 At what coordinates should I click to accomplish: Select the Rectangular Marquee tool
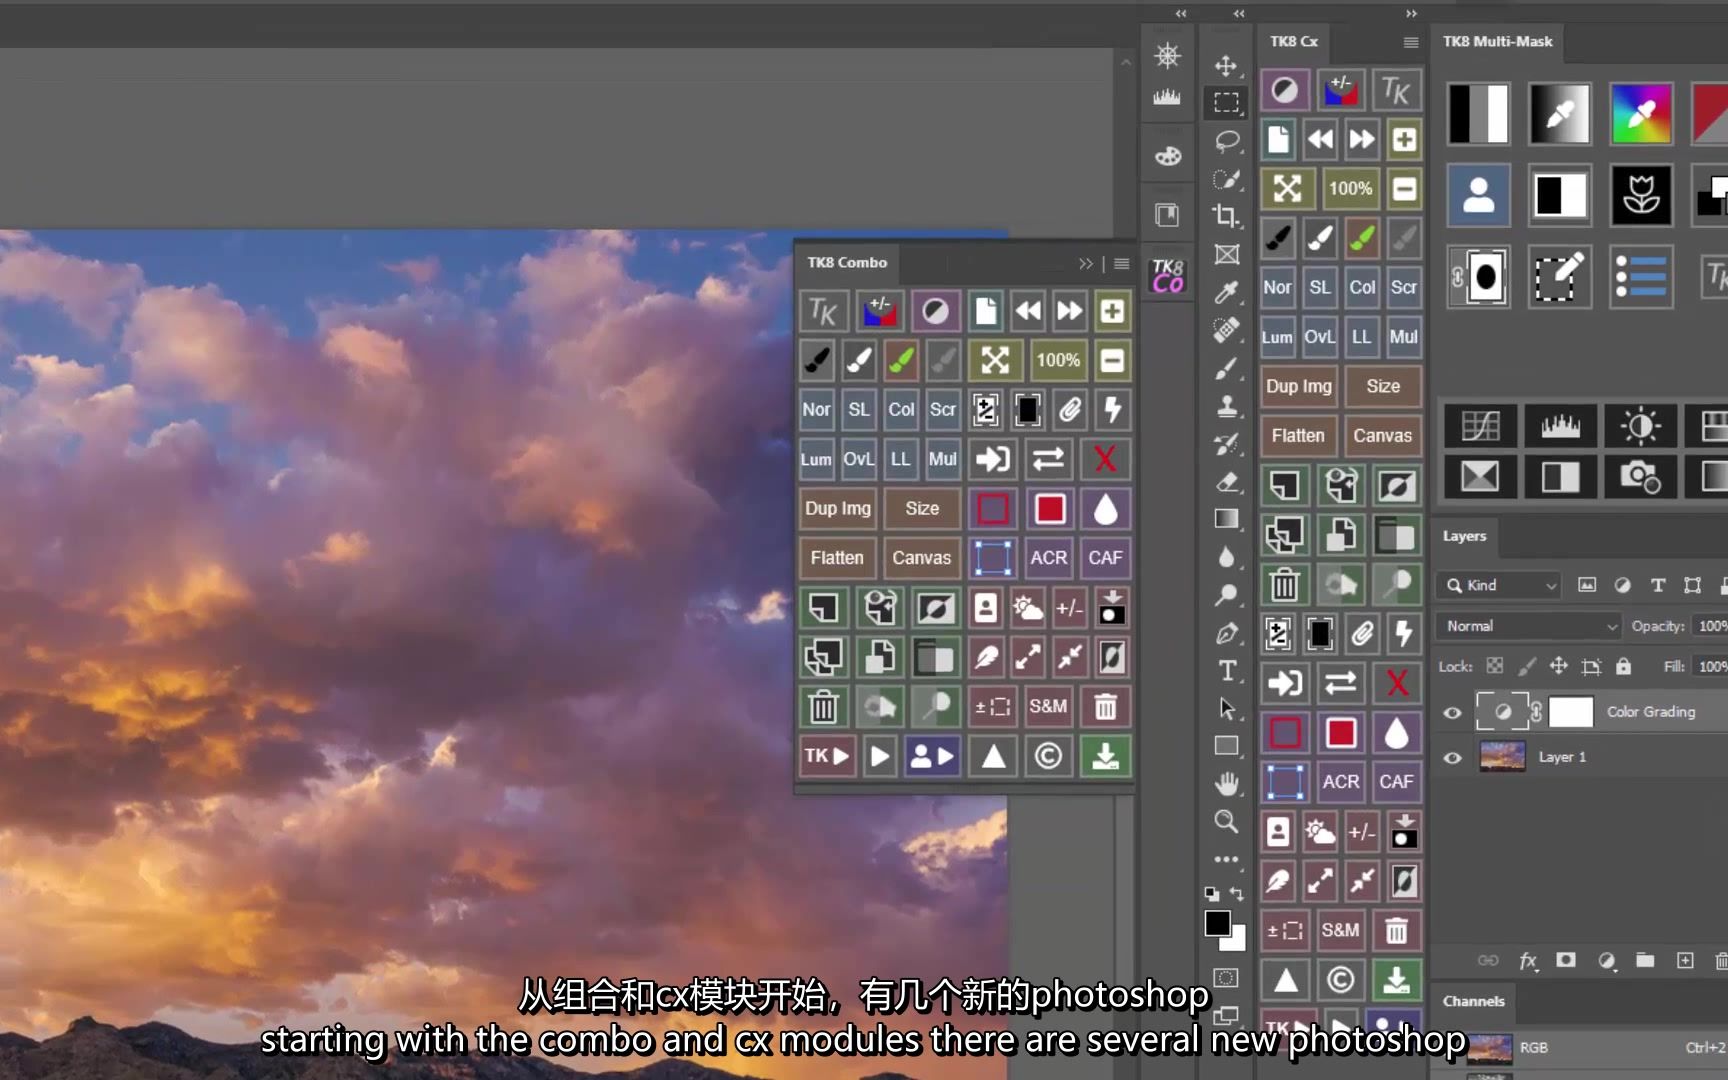(1226, 103)
